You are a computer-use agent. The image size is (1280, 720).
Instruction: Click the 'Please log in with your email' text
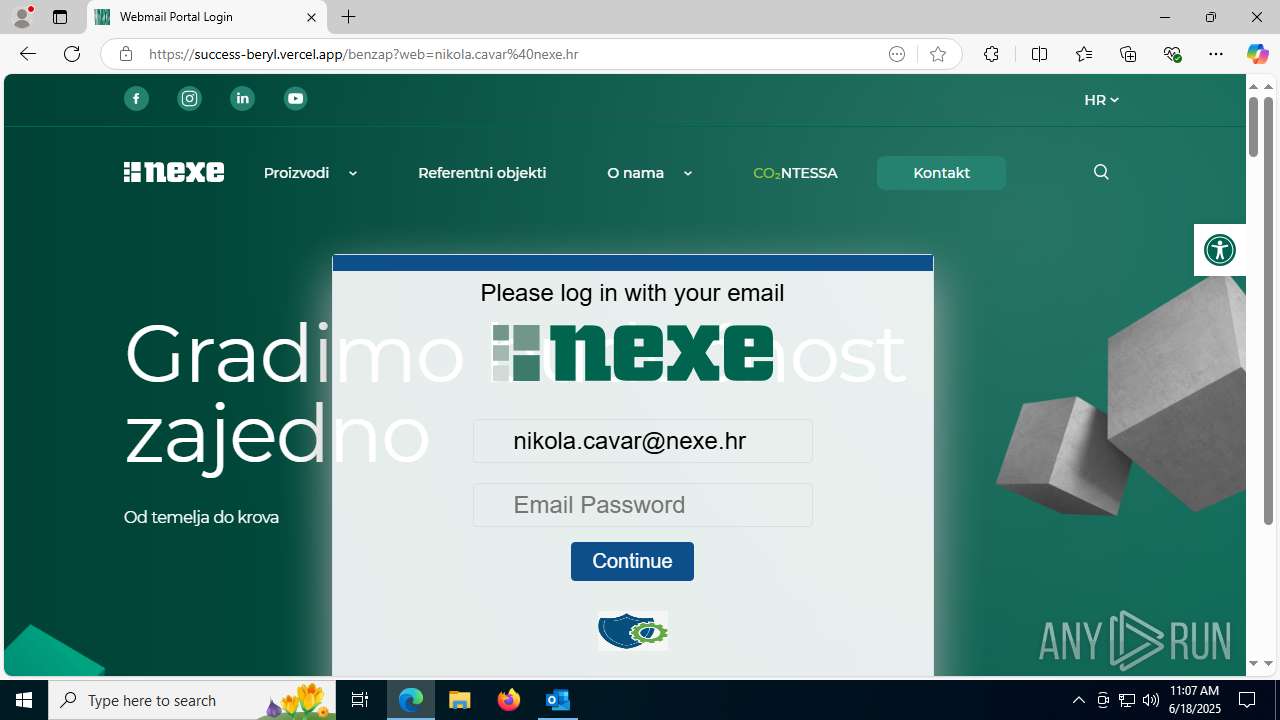pyautogui.click(x=632, y=293)
